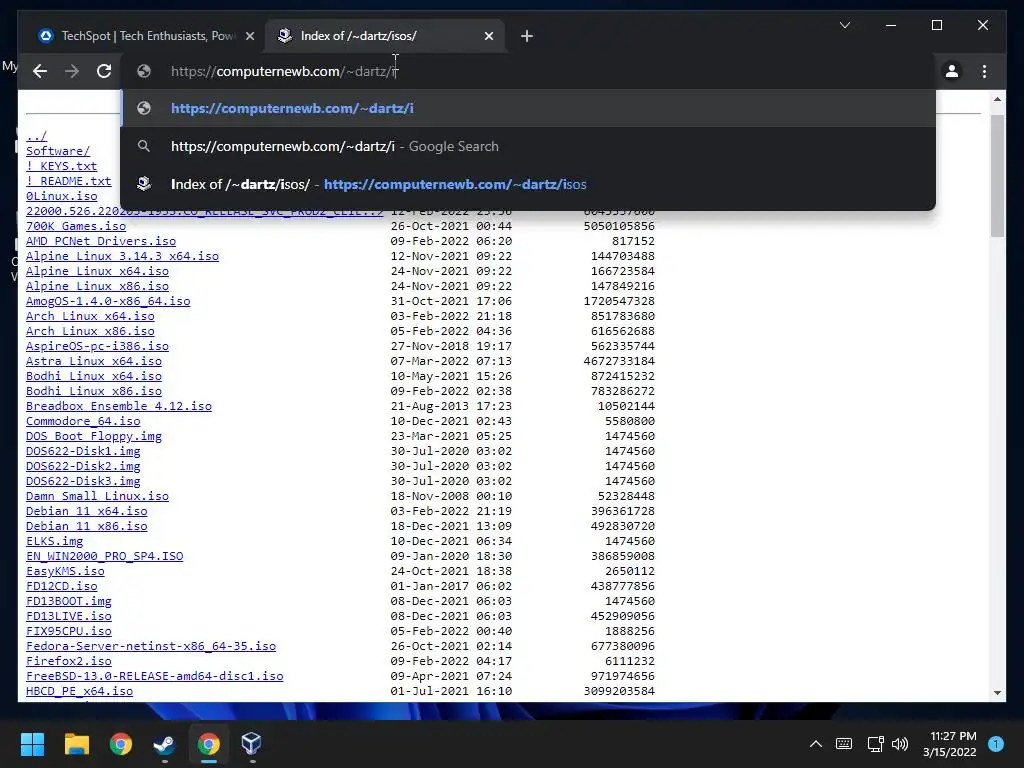Click the Astra_Linux_x64.iso link
The image size is (1024, 768).
pyautogui.click(x=93, y=361)
